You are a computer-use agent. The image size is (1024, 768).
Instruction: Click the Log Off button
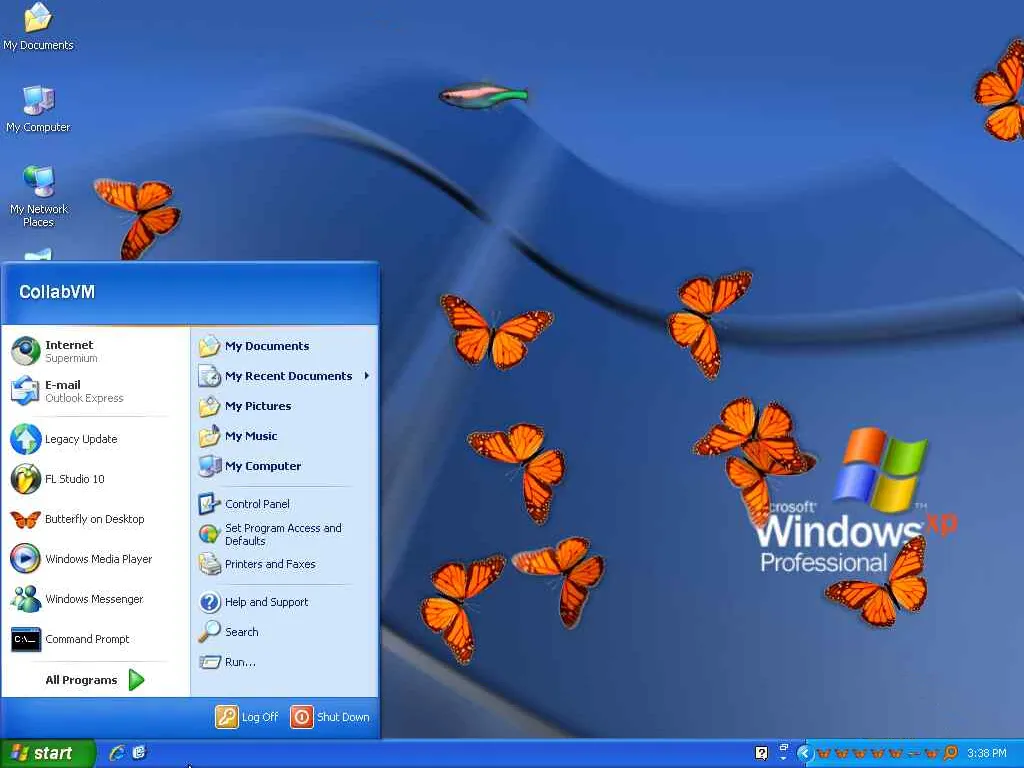point(248,717)
